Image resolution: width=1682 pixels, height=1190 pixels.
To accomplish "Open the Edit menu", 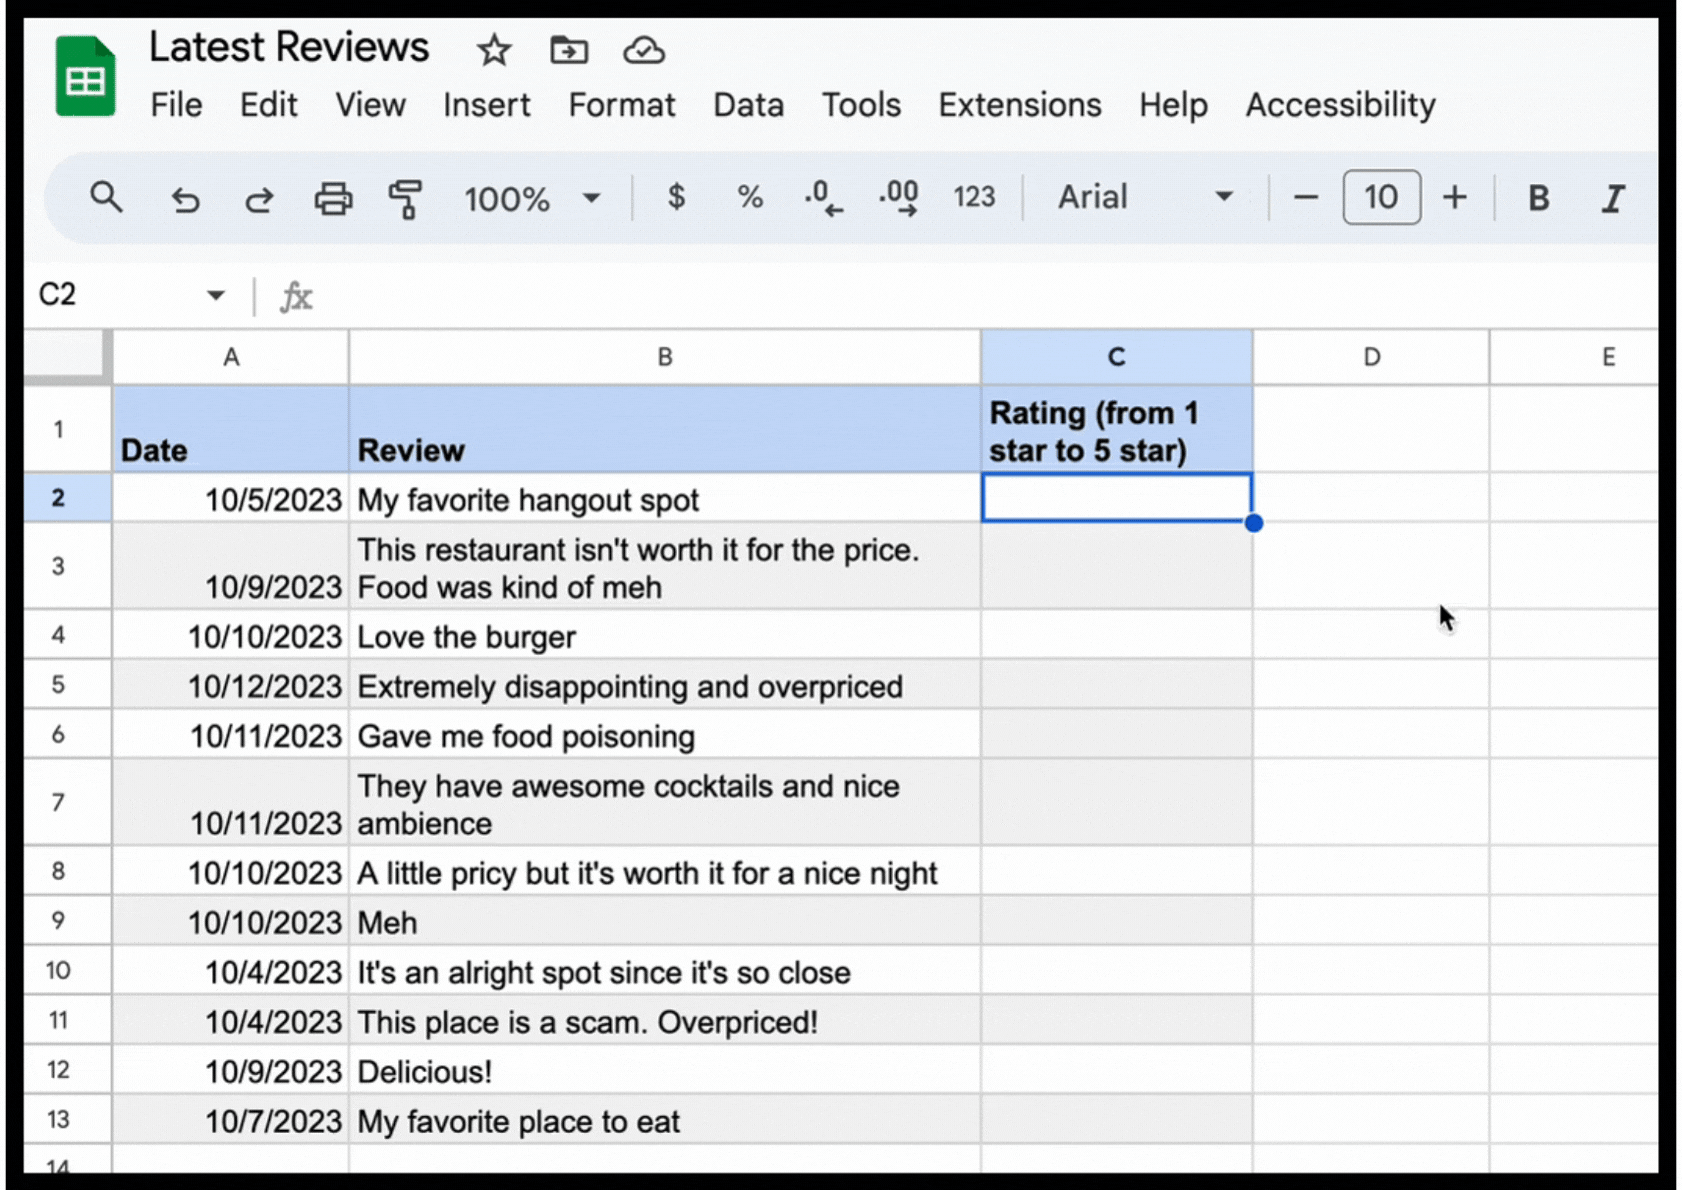I will tap(268, 105).
